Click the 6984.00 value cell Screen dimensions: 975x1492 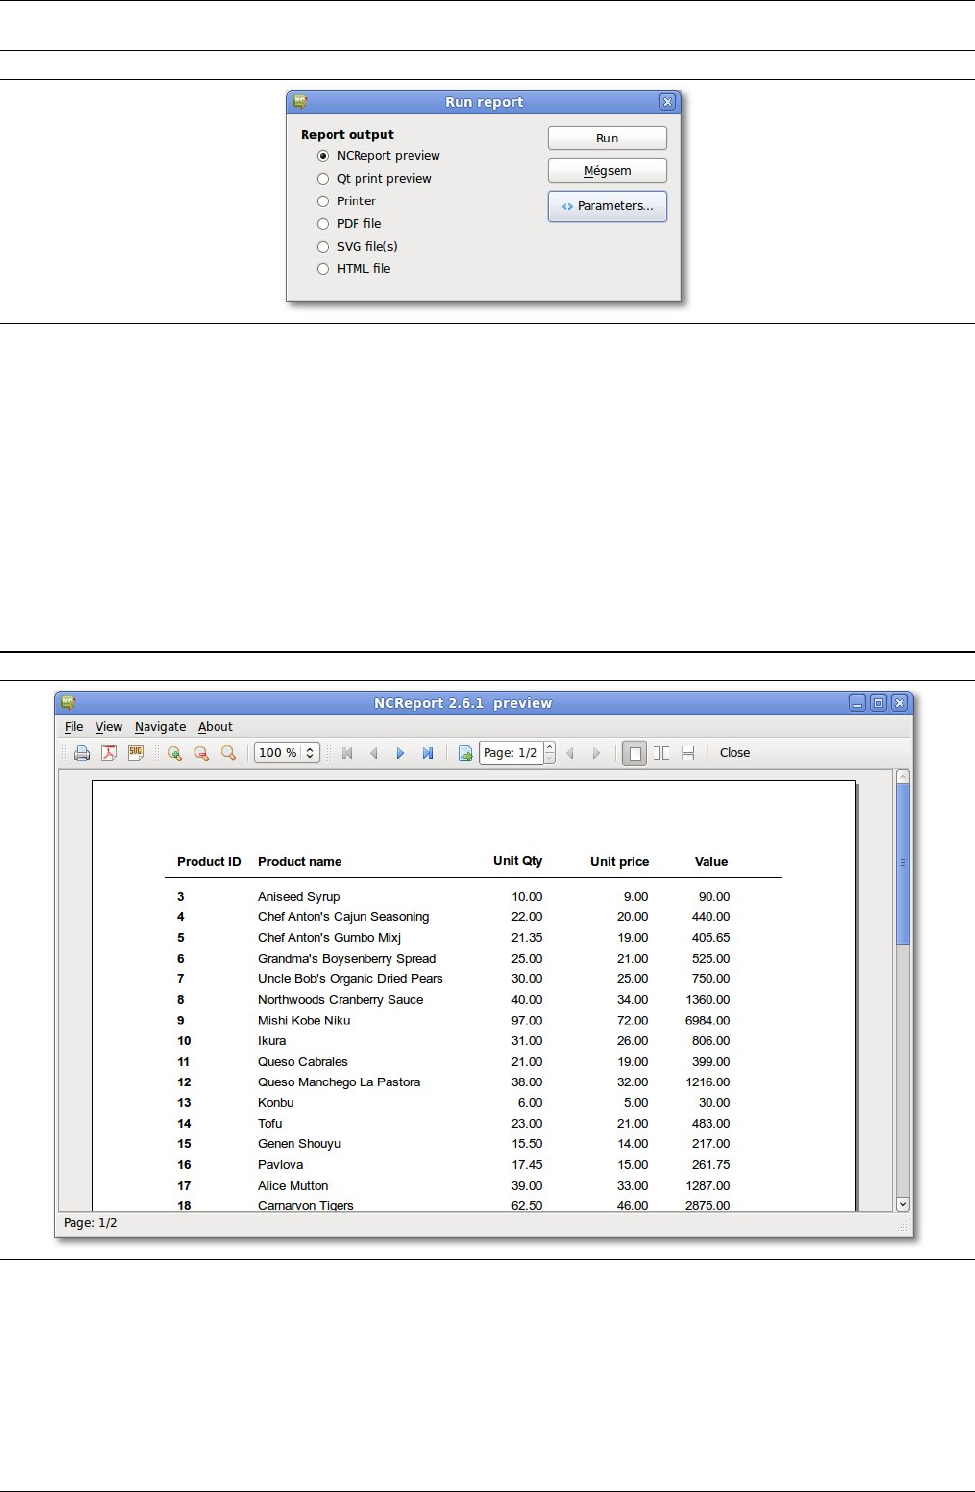pos(708,1021)
